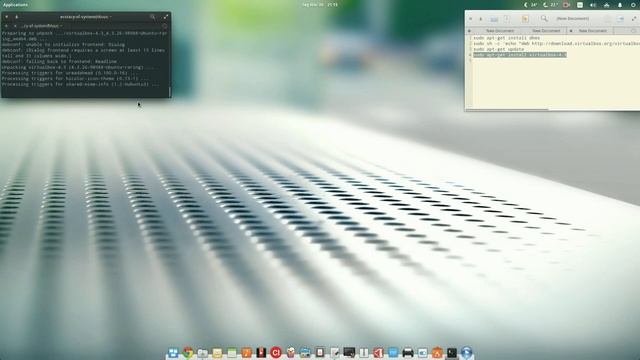Click the highlighted 'install virtualbox' line in editor
Image resolution: width=640 pixels, height=360 pixels.
click(520, 55)
